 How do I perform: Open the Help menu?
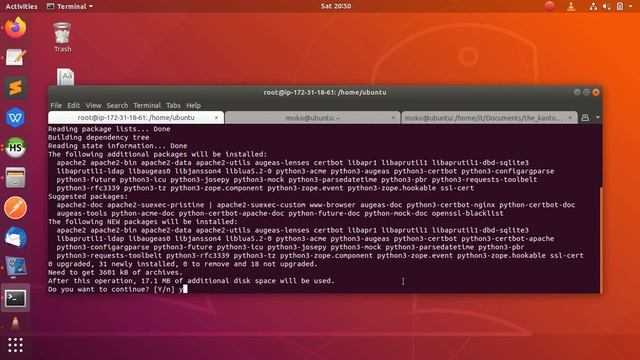coord(193,105)
